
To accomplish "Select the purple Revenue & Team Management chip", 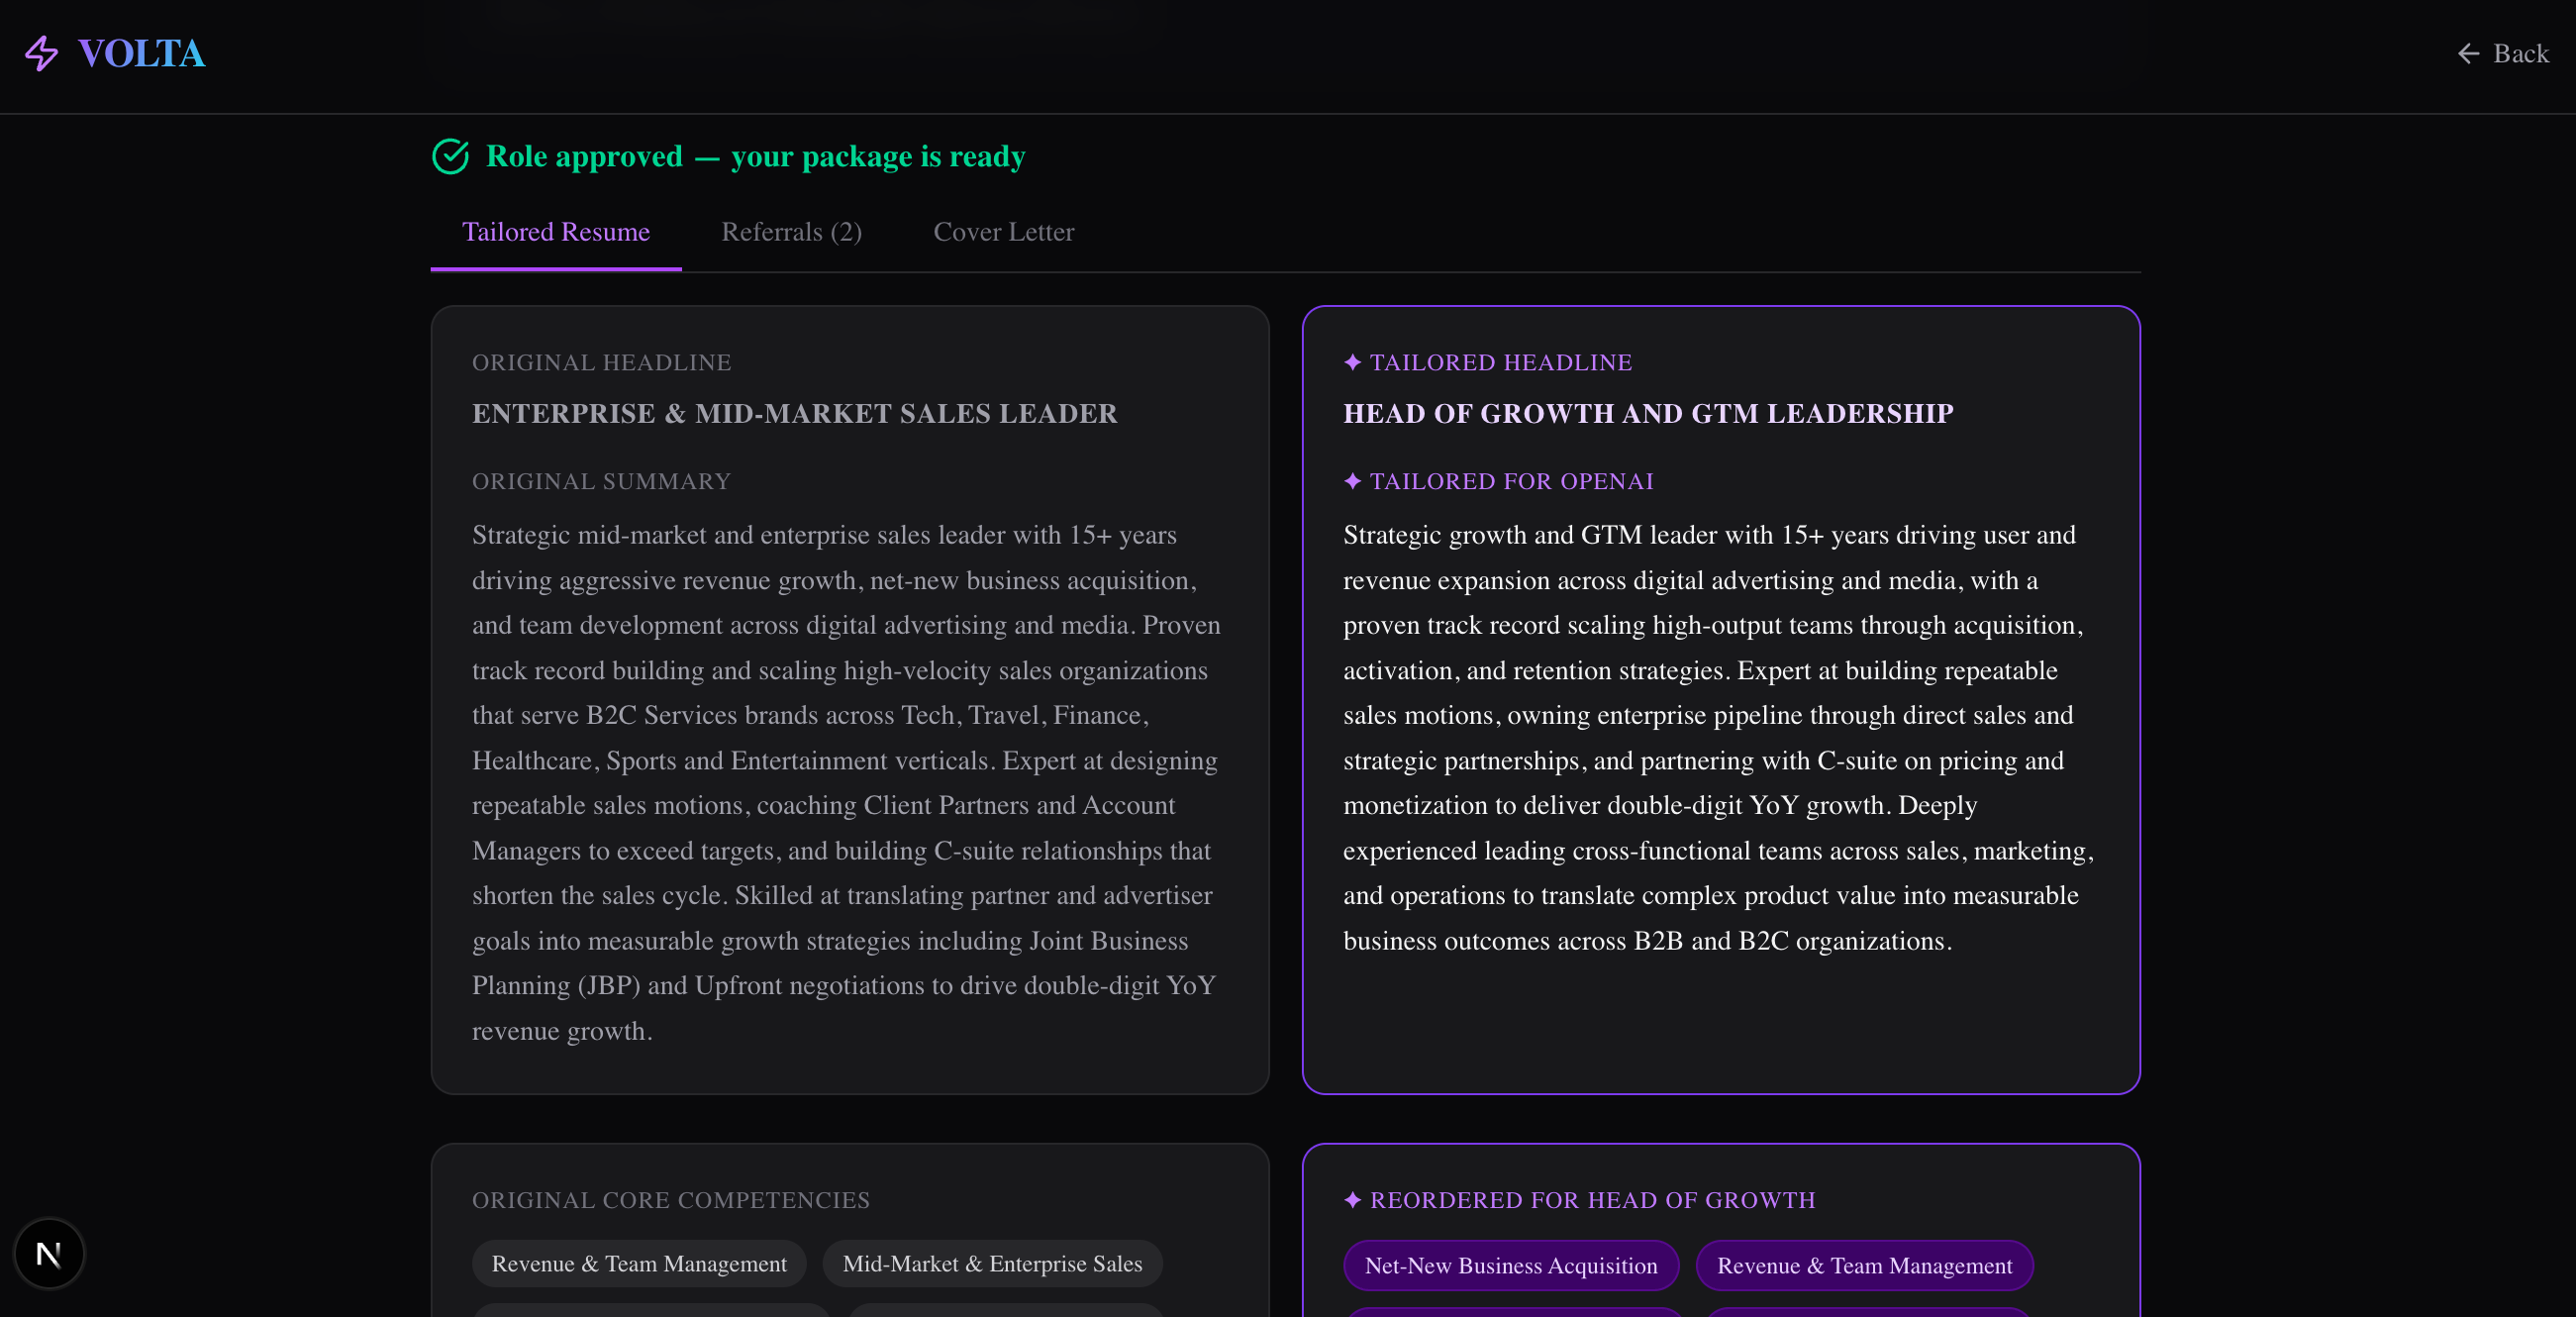I will [x=1864, y=1265].
